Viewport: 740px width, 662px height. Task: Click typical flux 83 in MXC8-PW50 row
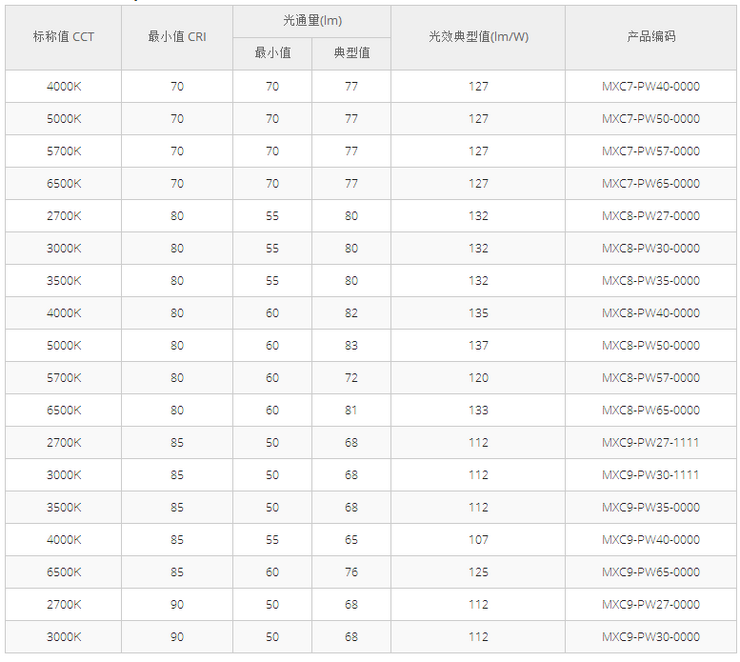tap(351, 345)
